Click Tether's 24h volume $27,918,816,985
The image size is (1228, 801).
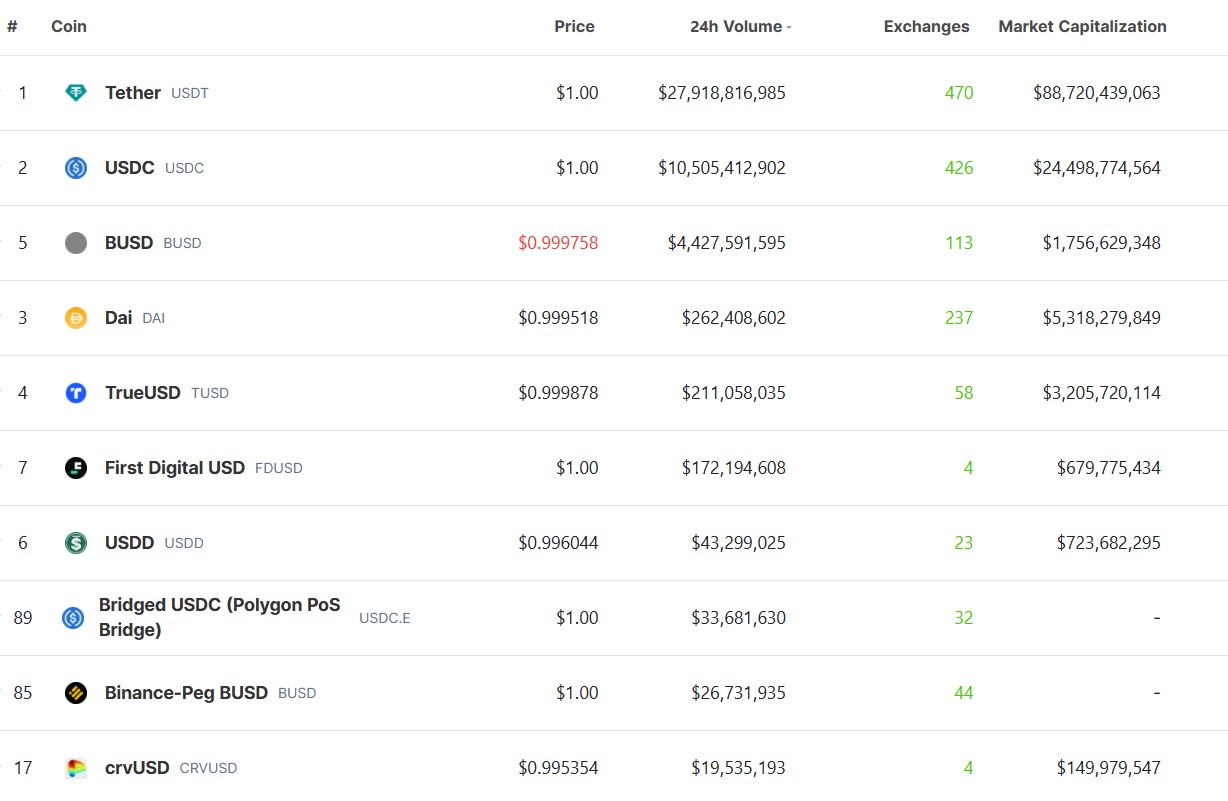pos(722,93)
